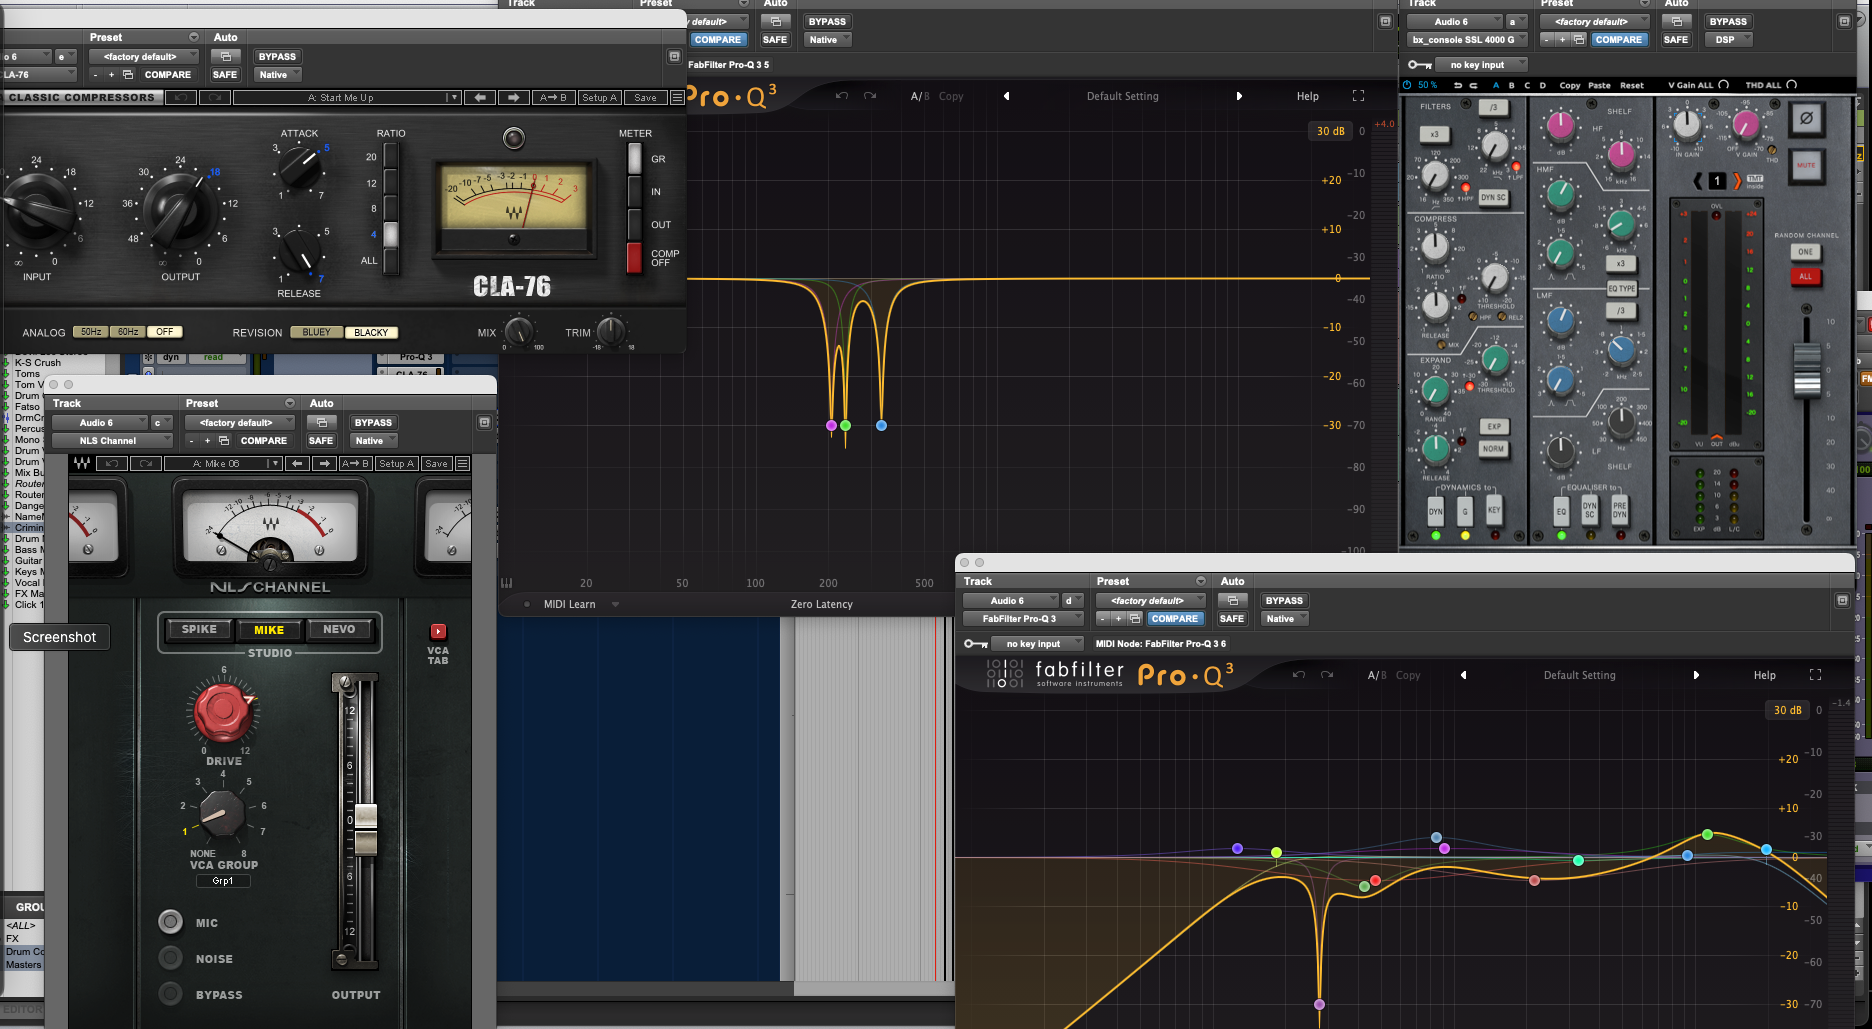Click the next preset arrow in the CLA-76 toolbar
1872x1029 pixels.
click(513, 97)
